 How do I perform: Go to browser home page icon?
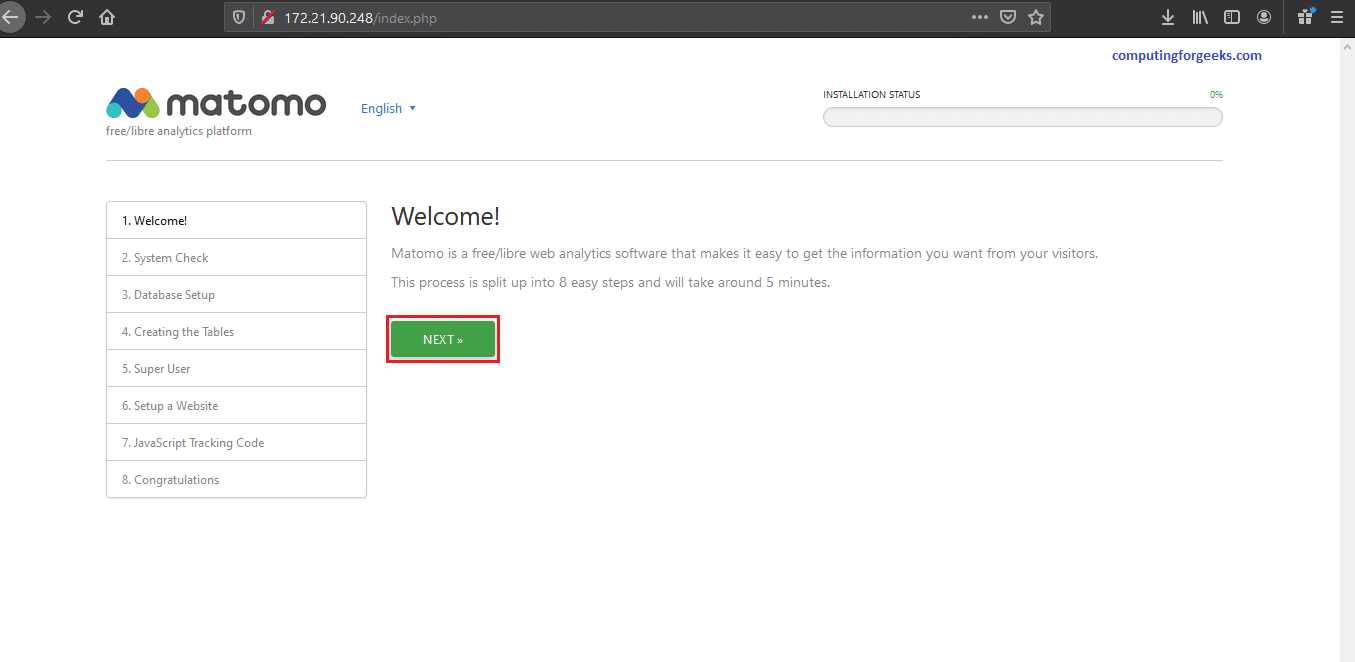tap(107, 17)
